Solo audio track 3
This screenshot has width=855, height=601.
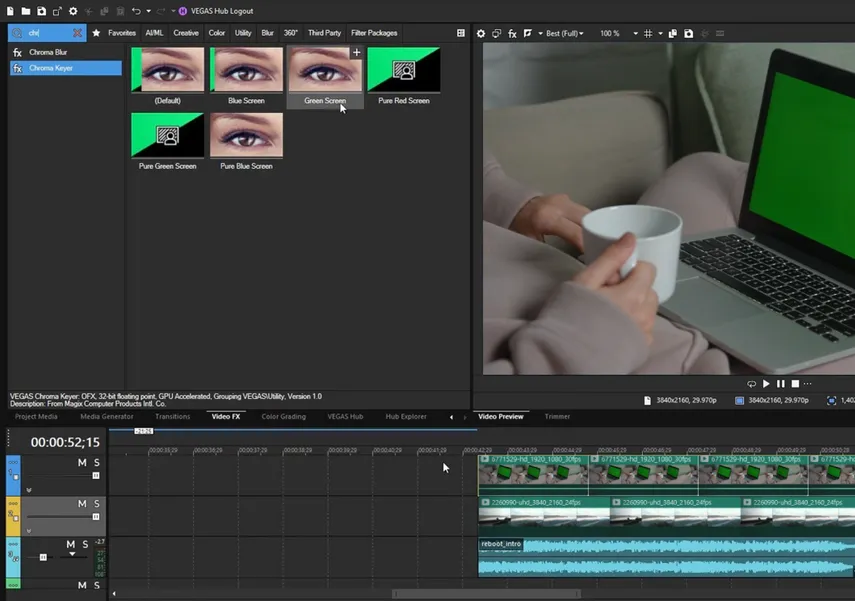(85, 544)
